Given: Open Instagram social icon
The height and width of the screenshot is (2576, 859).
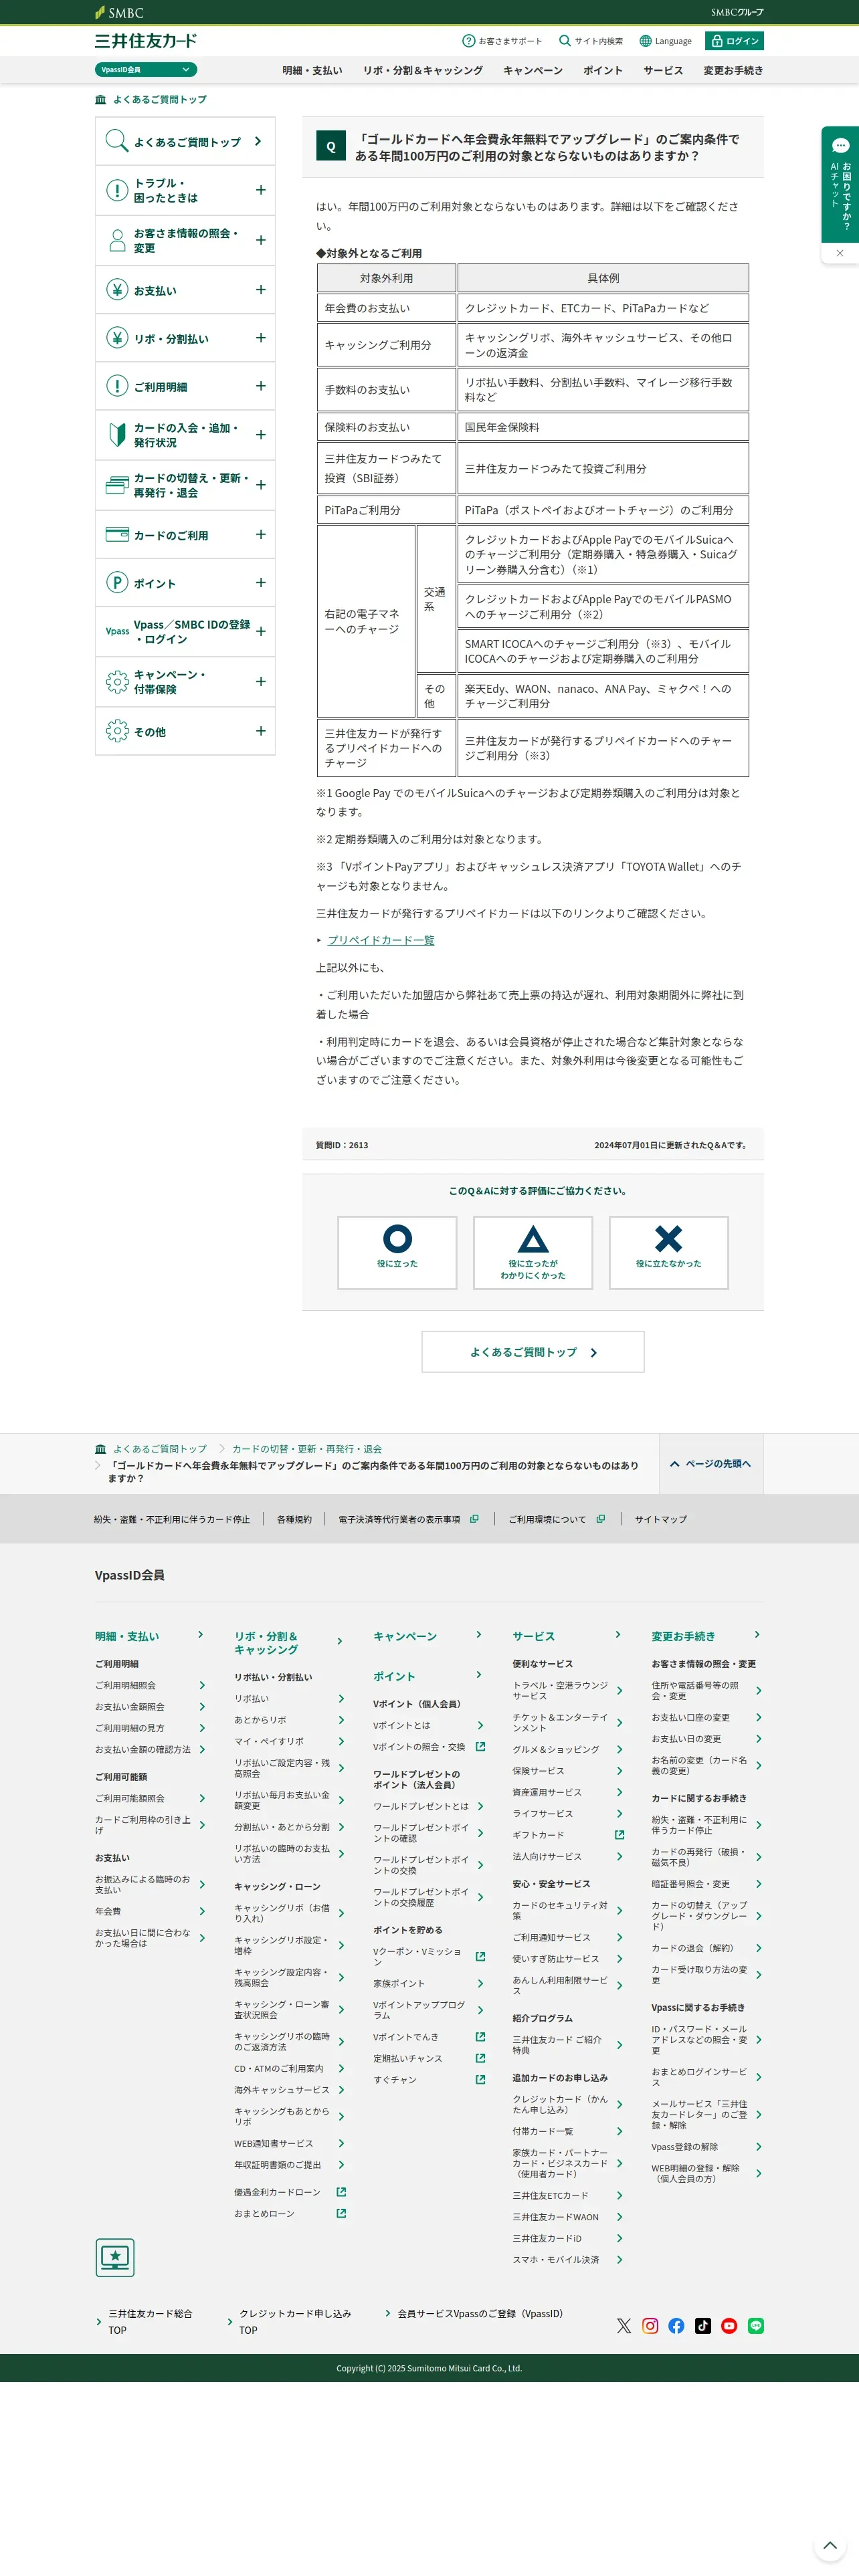Looking at the screenshot, I should [x=650, y=2326].
